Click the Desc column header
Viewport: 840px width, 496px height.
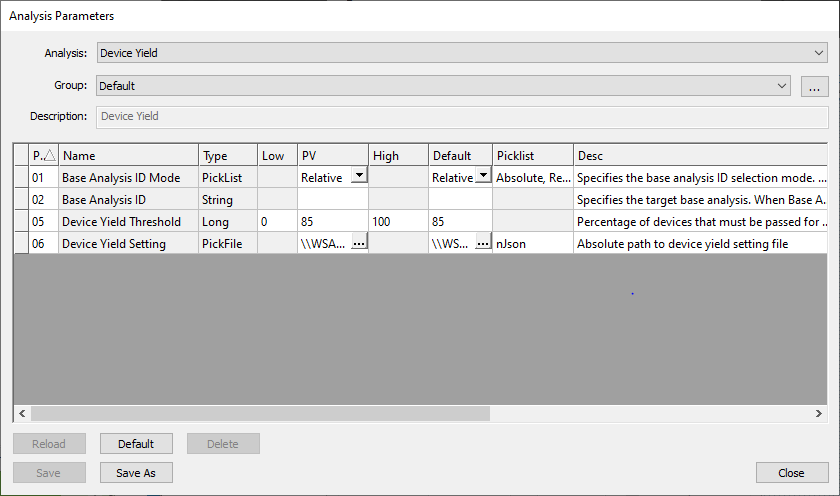pyautogui.click(x=700, y=156)
